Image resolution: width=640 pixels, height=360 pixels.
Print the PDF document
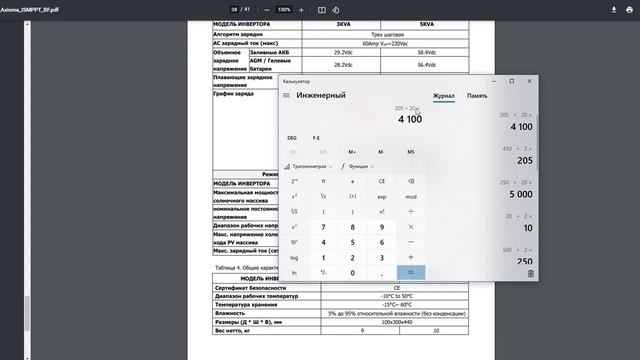pos(629,10)
